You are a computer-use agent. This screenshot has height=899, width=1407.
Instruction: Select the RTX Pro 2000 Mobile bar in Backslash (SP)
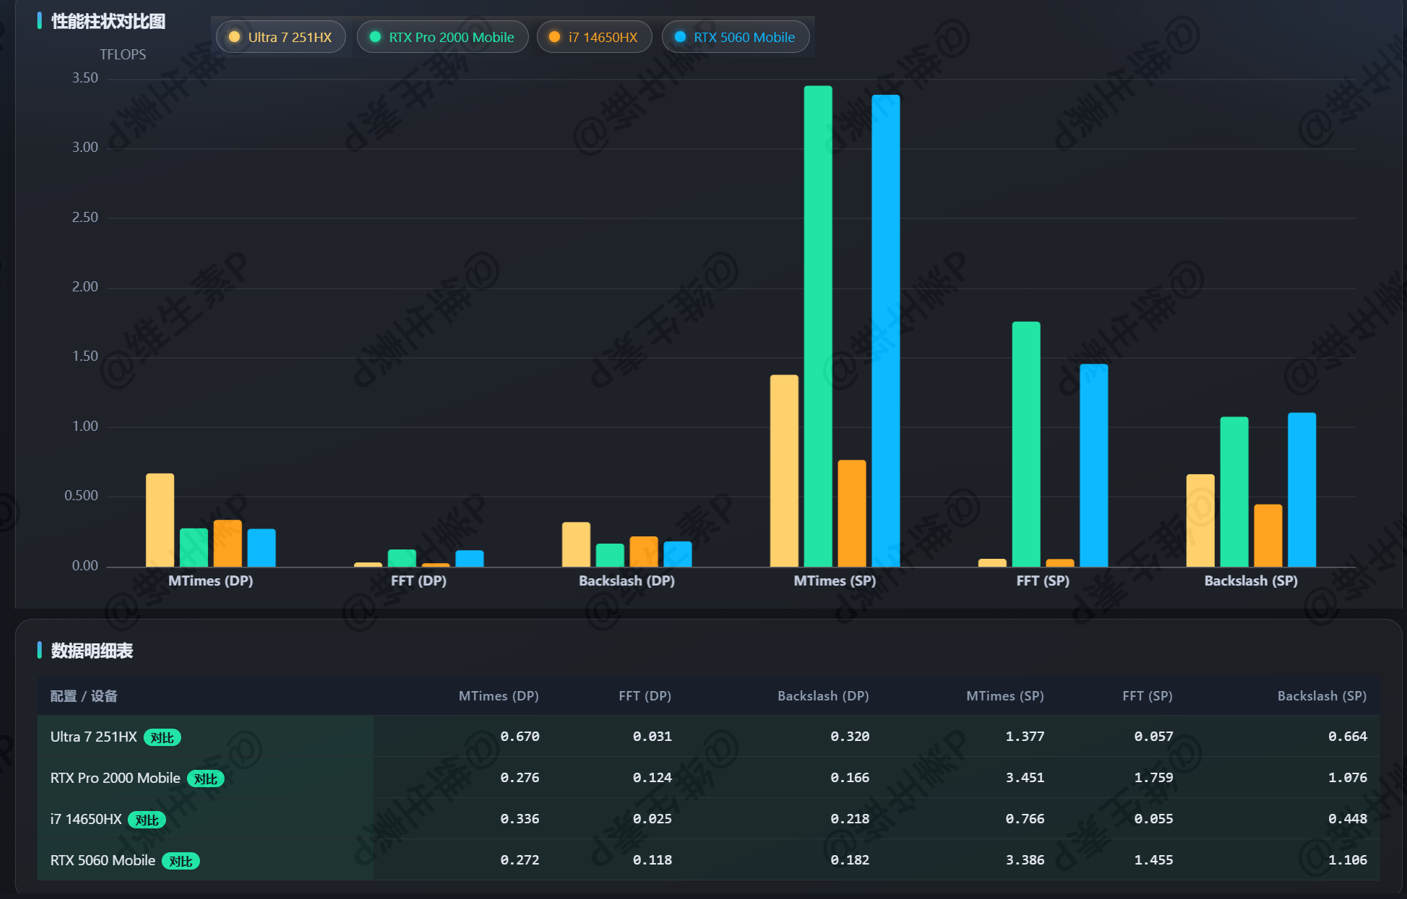coord(1234,492)
